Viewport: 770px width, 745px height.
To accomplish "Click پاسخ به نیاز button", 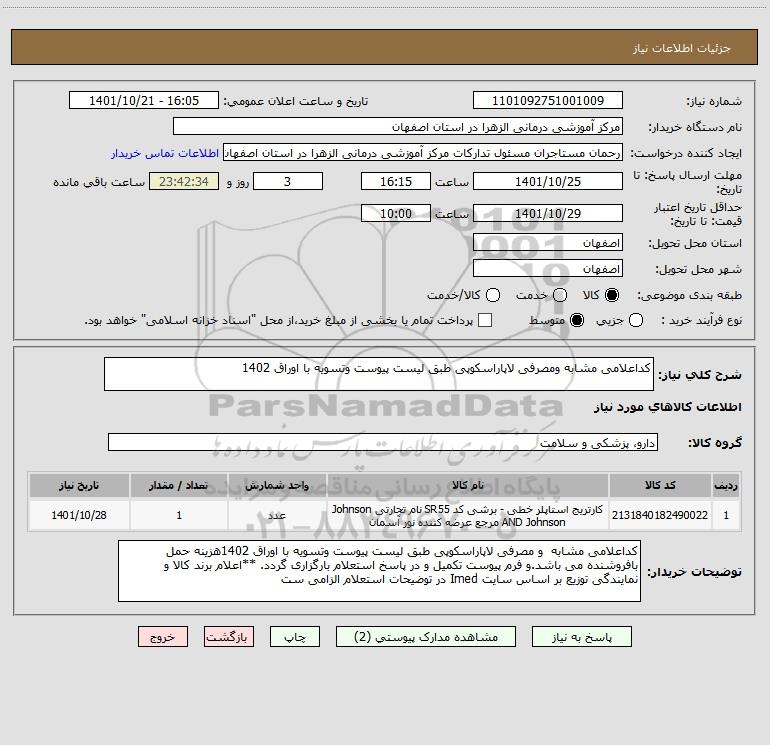I will click(581, 637).
